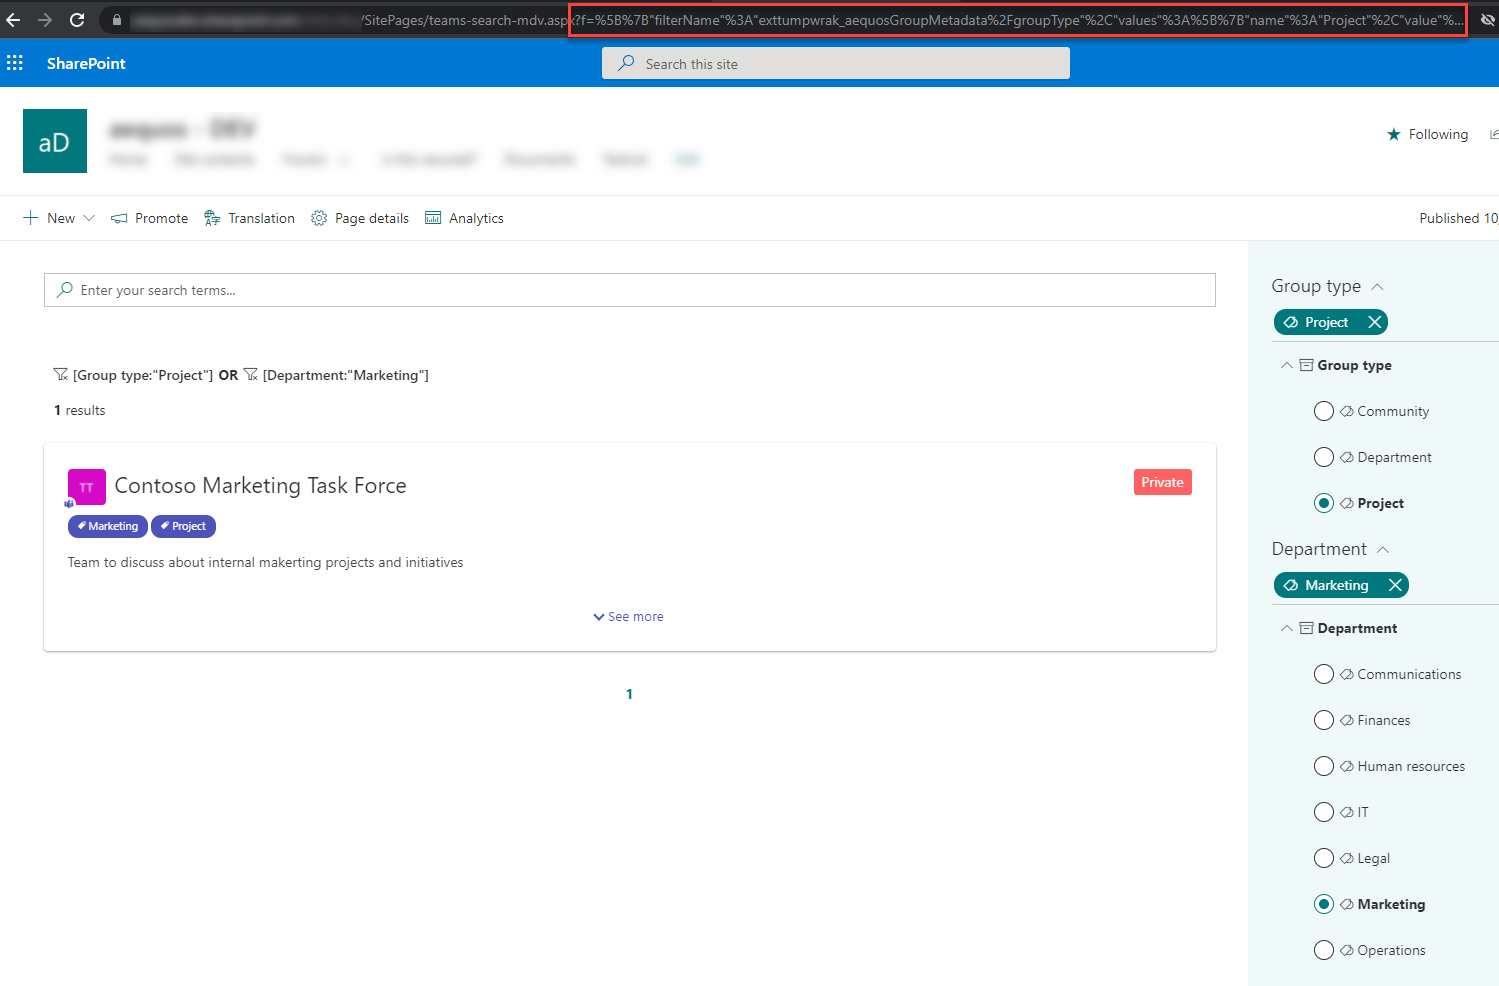Collapse the Department tree node

[x=1287, y=628]
